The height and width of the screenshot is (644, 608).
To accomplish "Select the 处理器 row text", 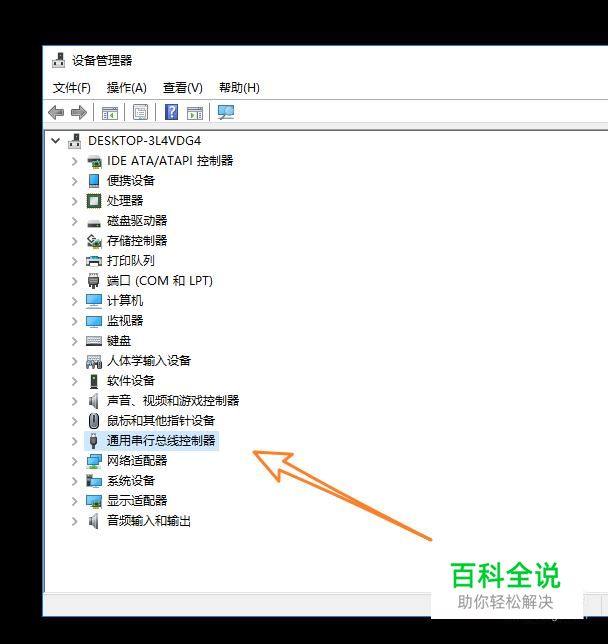I will [x=125, y=200].
